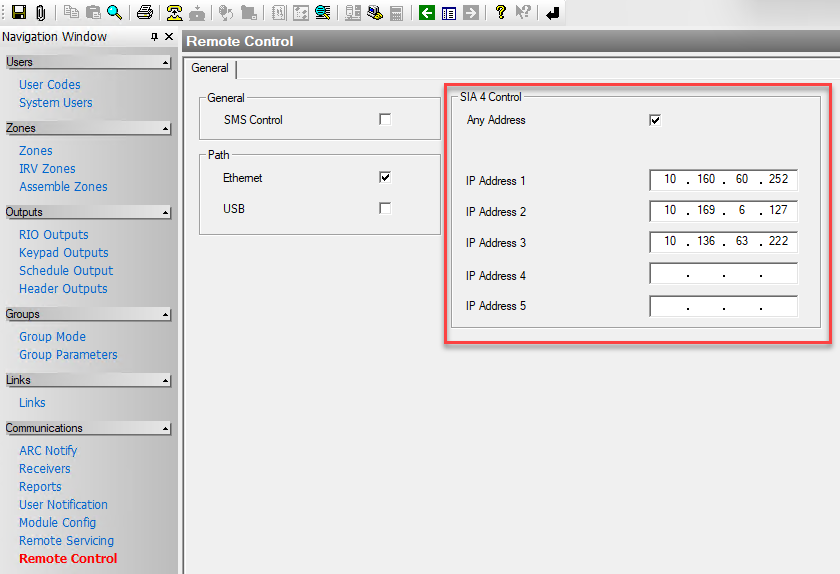The height and width of the screenshot is (574, 840).
Task: Click the magnifying glass search icon
Action: point(115,13)
